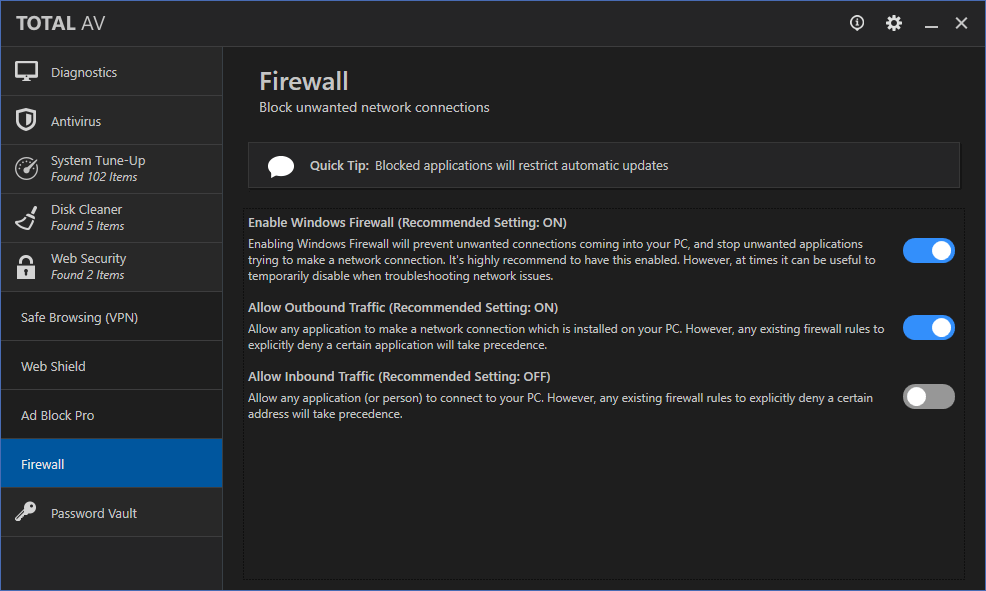Select the Firewall sidebar item
Viewport: 986px width, 591px height.
click(111, 464)
